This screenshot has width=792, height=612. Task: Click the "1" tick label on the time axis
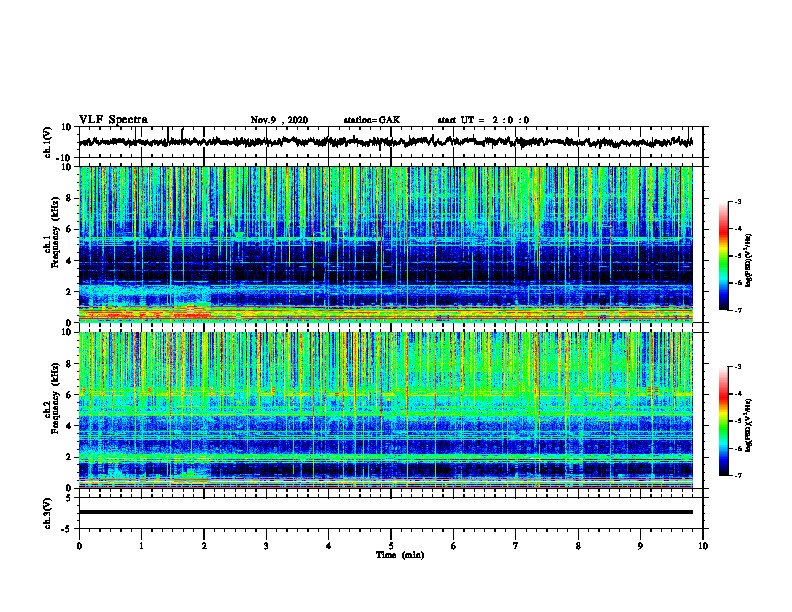click(x=141, y=546)
